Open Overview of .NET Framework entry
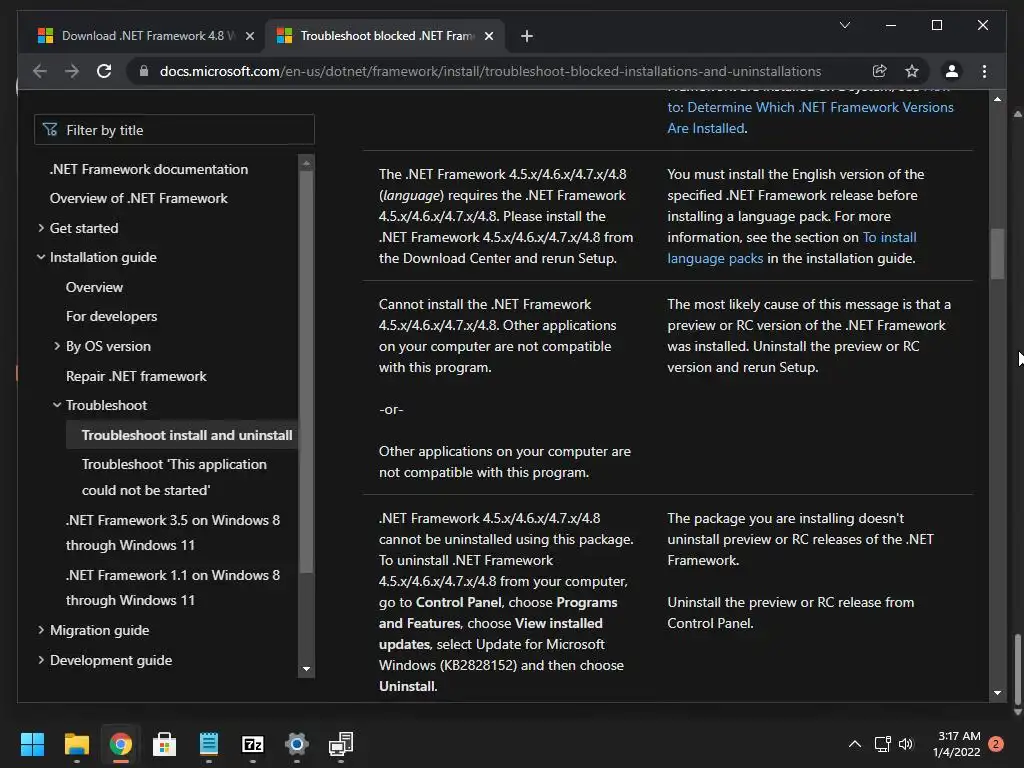This screenshot has width=1024, height=768. click(138, 199)
